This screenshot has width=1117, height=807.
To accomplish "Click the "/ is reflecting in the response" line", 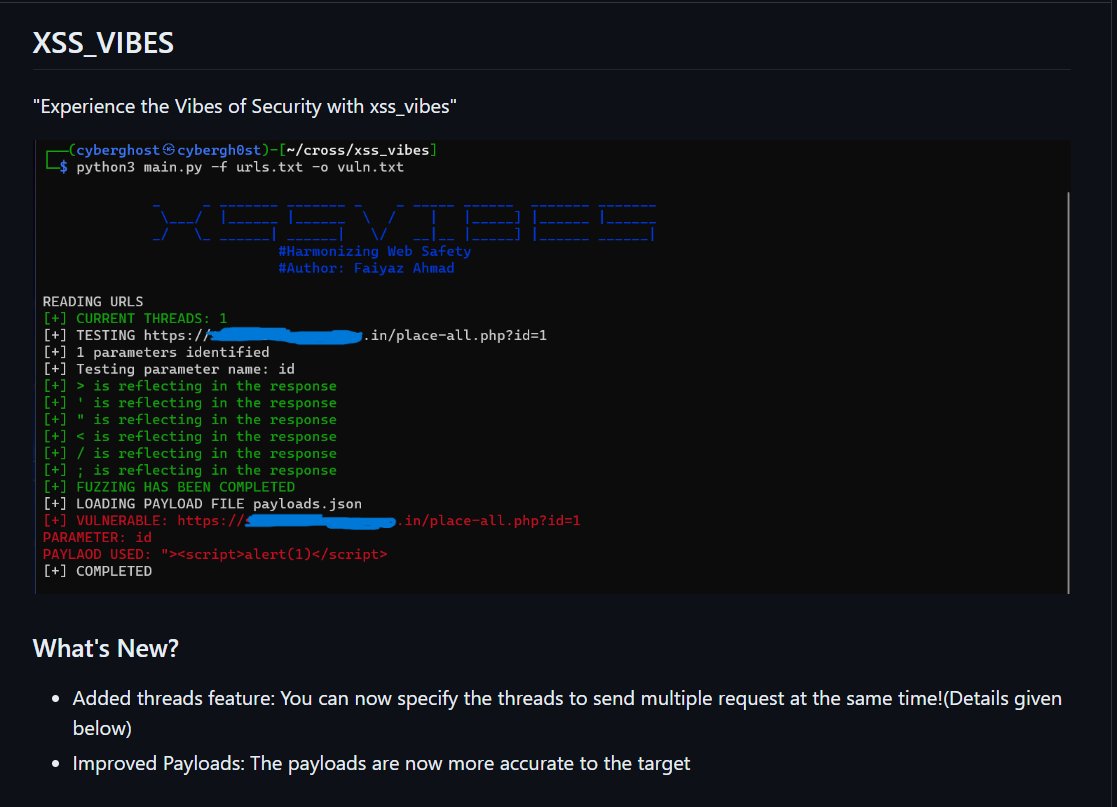I will pyautogui.click(x=189, y=454).
